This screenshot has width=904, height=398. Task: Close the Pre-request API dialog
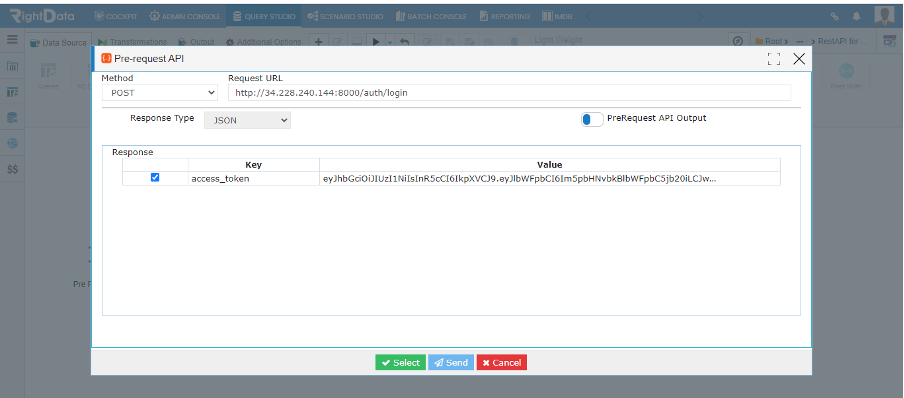(x=799, y=58)
